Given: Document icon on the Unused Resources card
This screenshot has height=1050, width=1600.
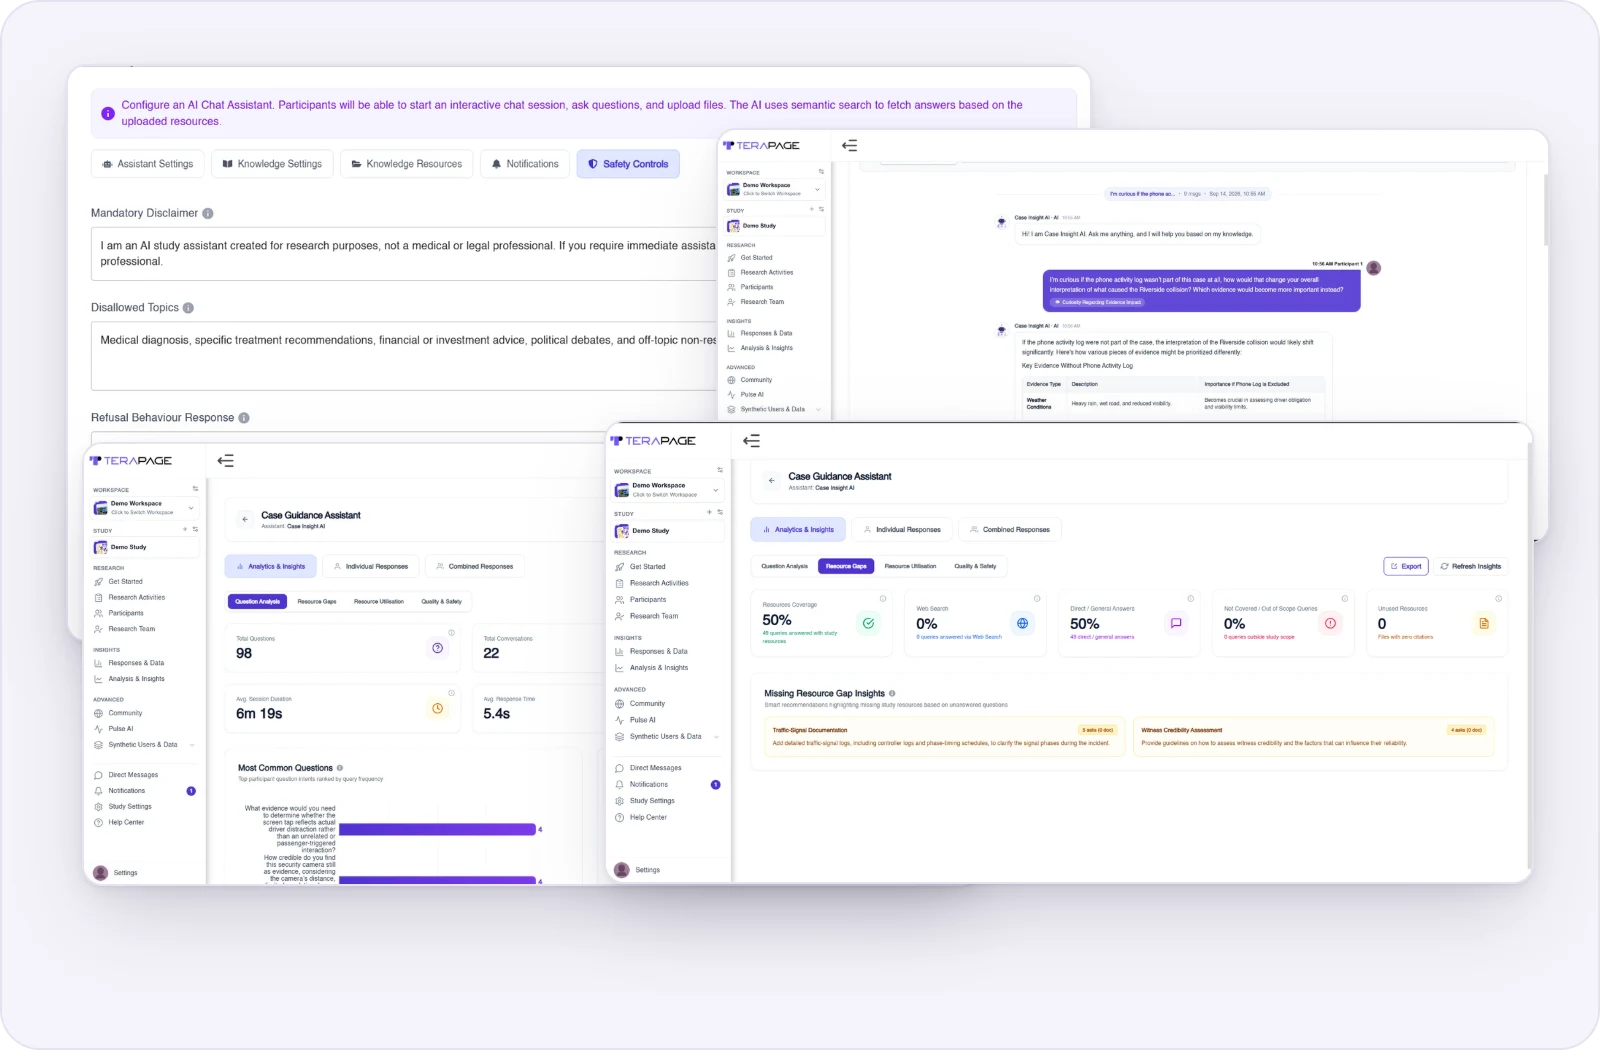Looking at the screenshot, I should point(1484,623).
